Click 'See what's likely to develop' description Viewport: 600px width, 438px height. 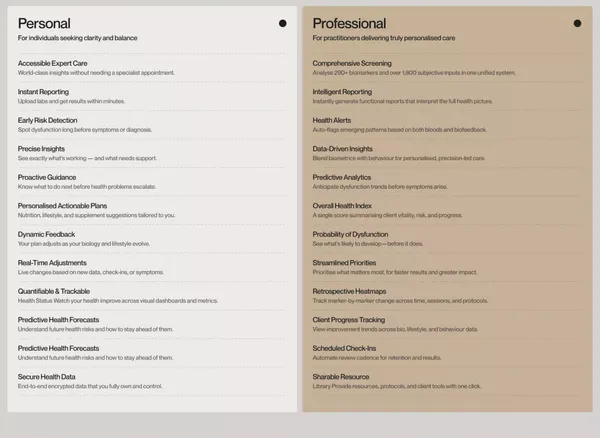pos(367,244)
